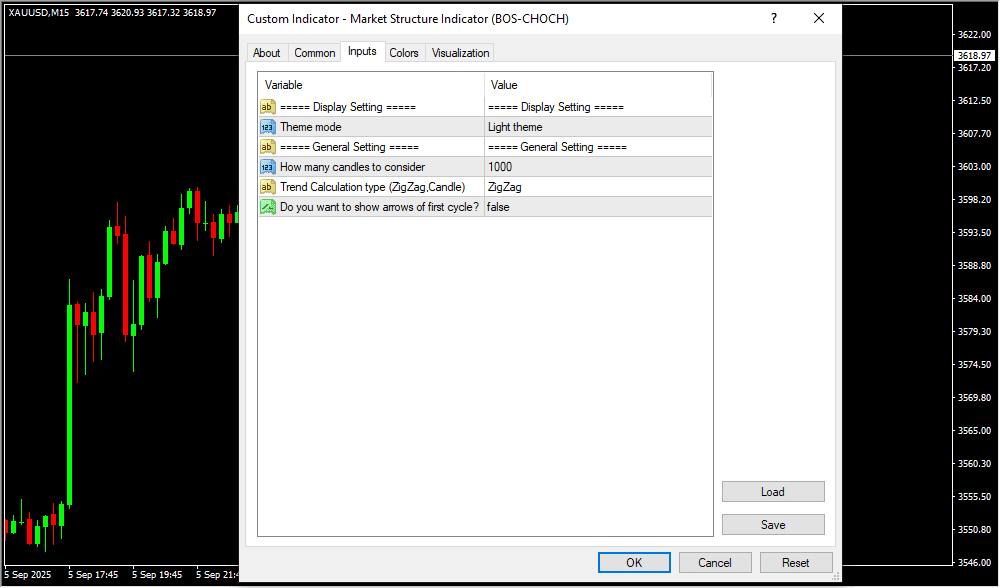Click the boolean icon beside show arrows row
Viewport: 1000px width, 588px height.
[x=268, y=207]
